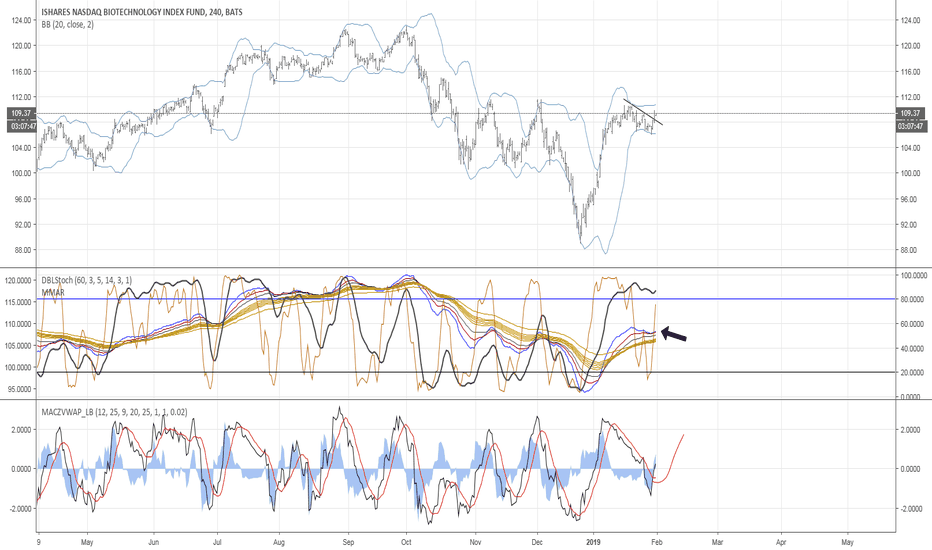Viewport: 932px width, 550px height.
Task: Click the 124.00 label on right price axis
Action: coord(911,21)
